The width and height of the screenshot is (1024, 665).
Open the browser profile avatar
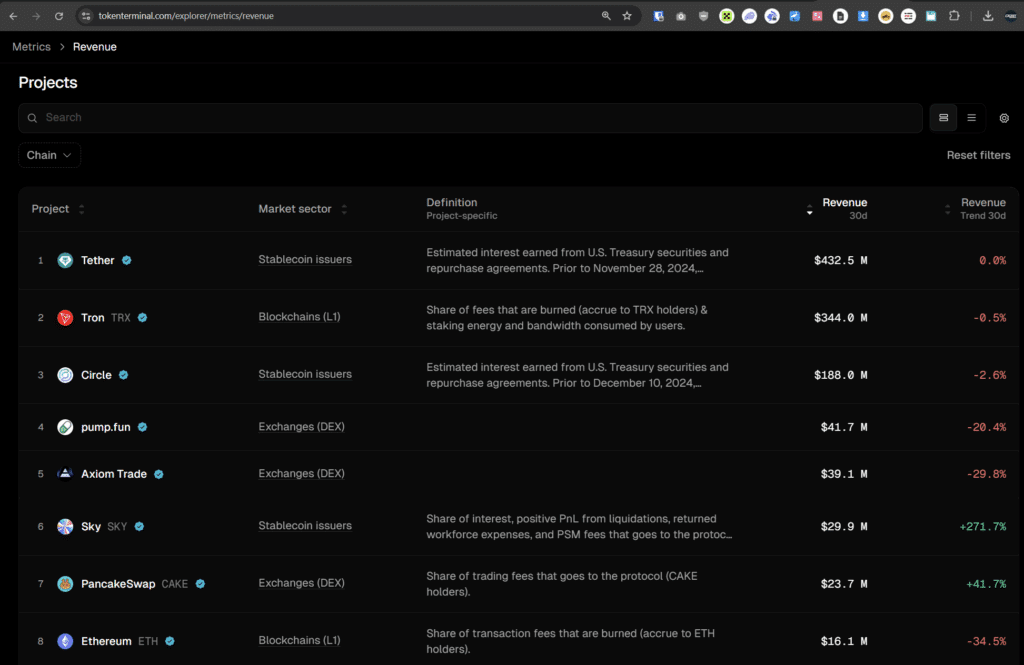point(1011,16)
